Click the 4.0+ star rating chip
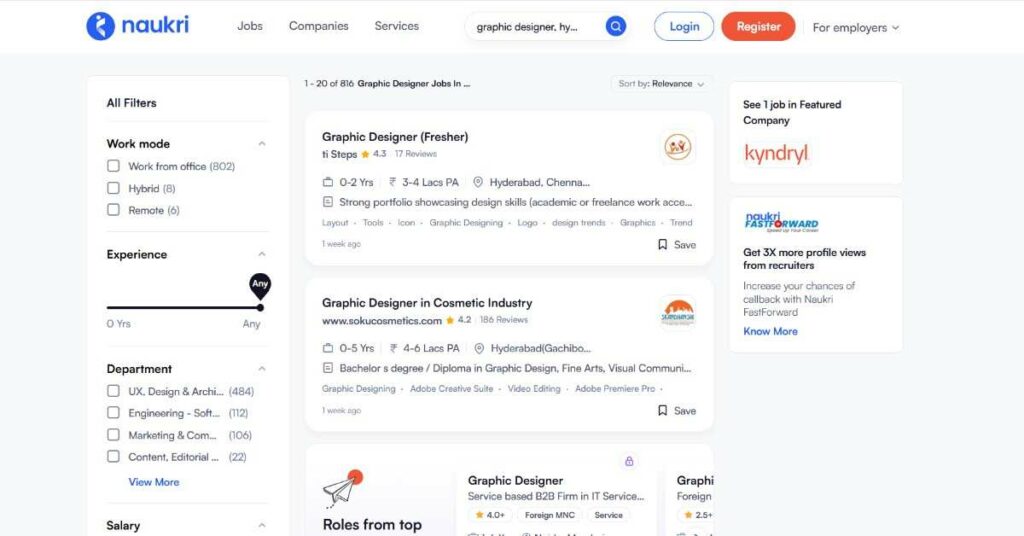Image resolution: width=1024 pixels, height=536 pixels. [490, 515]
